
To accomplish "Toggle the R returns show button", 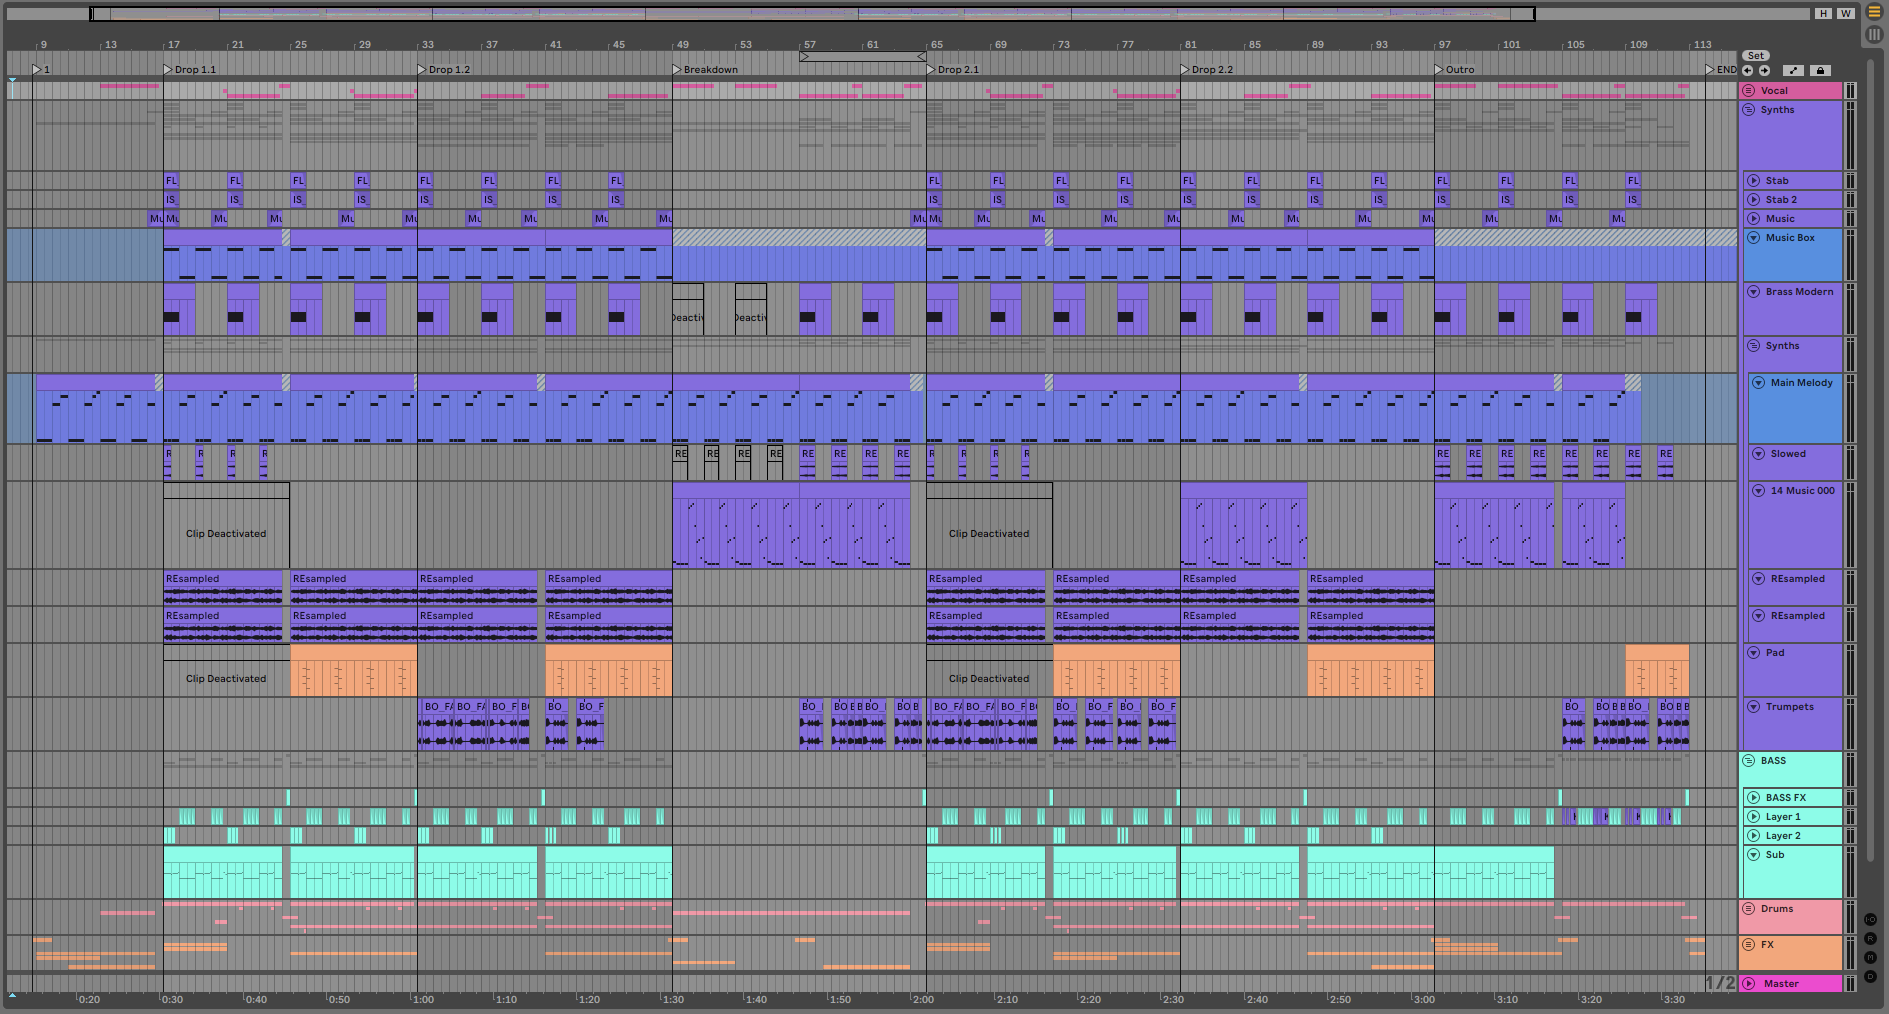I will (1870, 939).
